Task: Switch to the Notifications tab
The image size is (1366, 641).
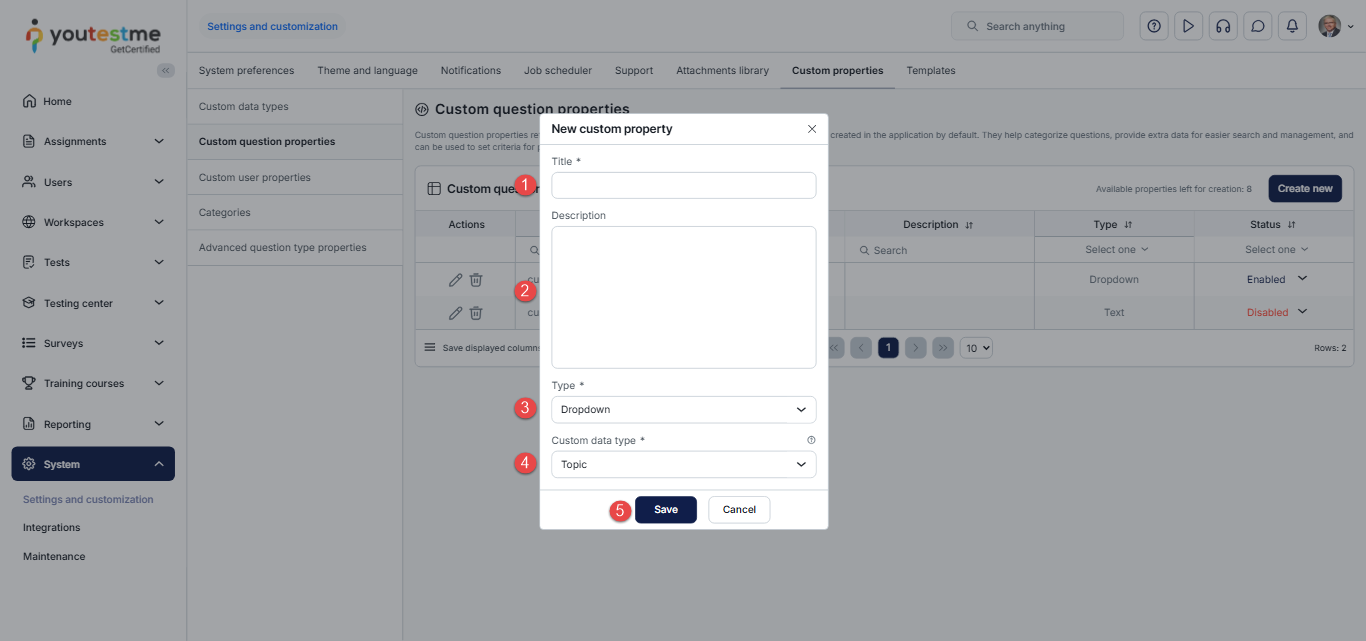Action: [470, 70]
